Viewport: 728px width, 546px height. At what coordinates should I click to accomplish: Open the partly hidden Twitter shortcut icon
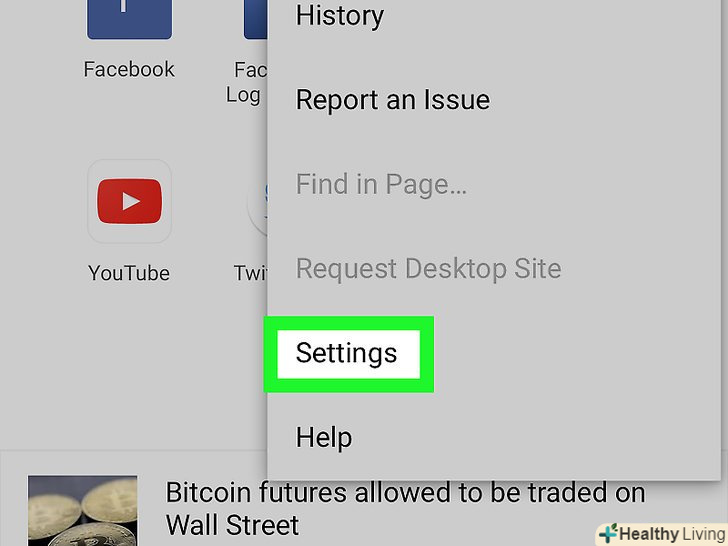click(x=257, y=201)
